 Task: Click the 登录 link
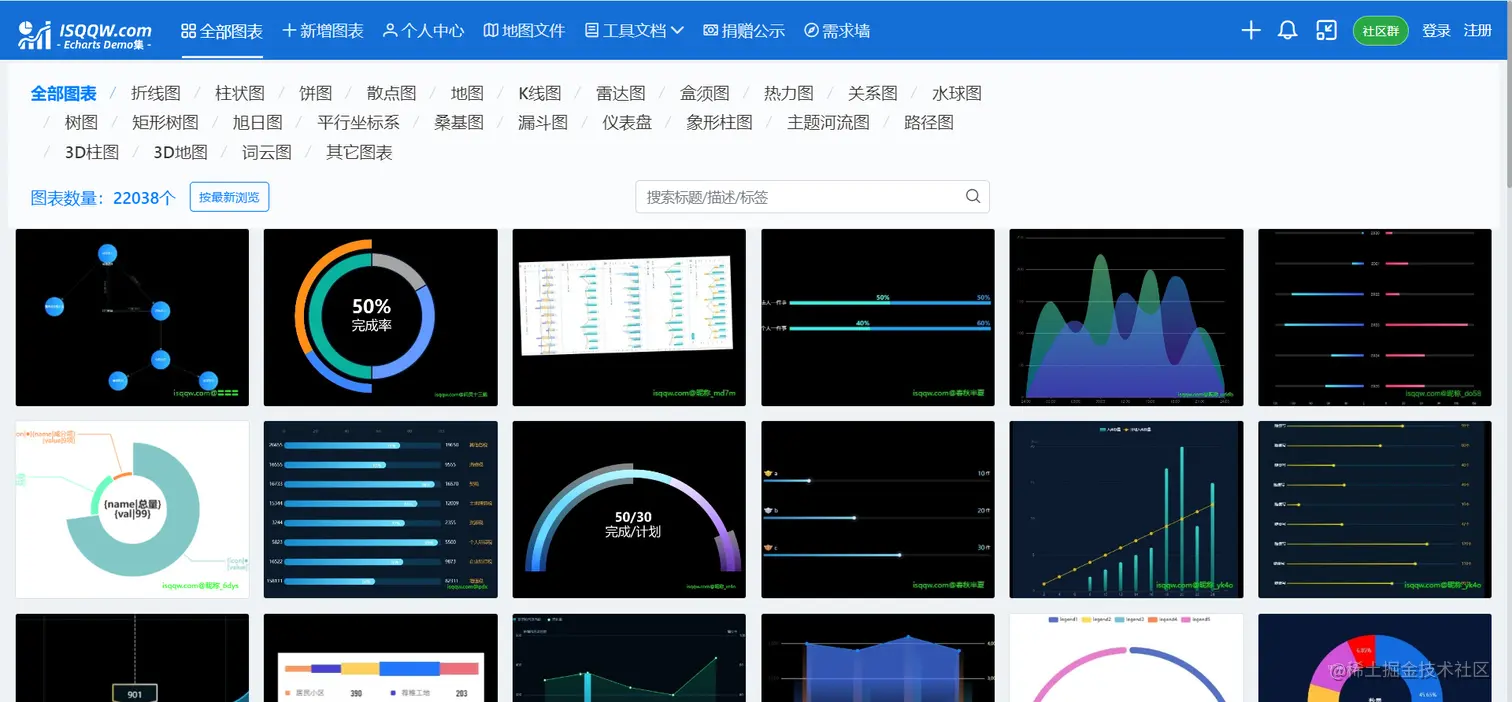(x=1436, y=31)
